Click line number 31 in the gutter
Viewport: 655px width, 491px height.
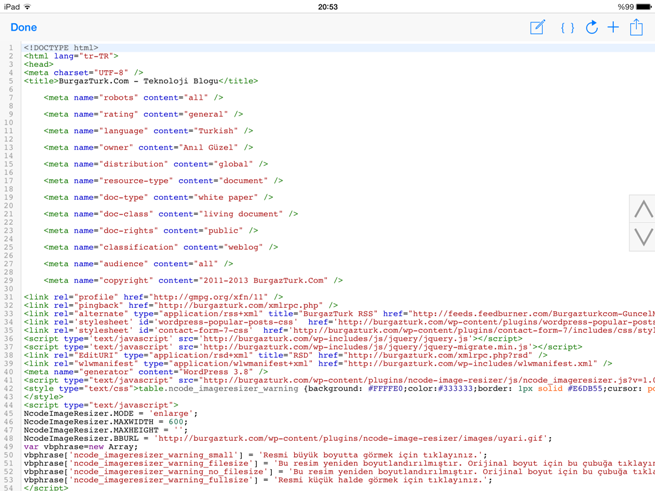9,297
